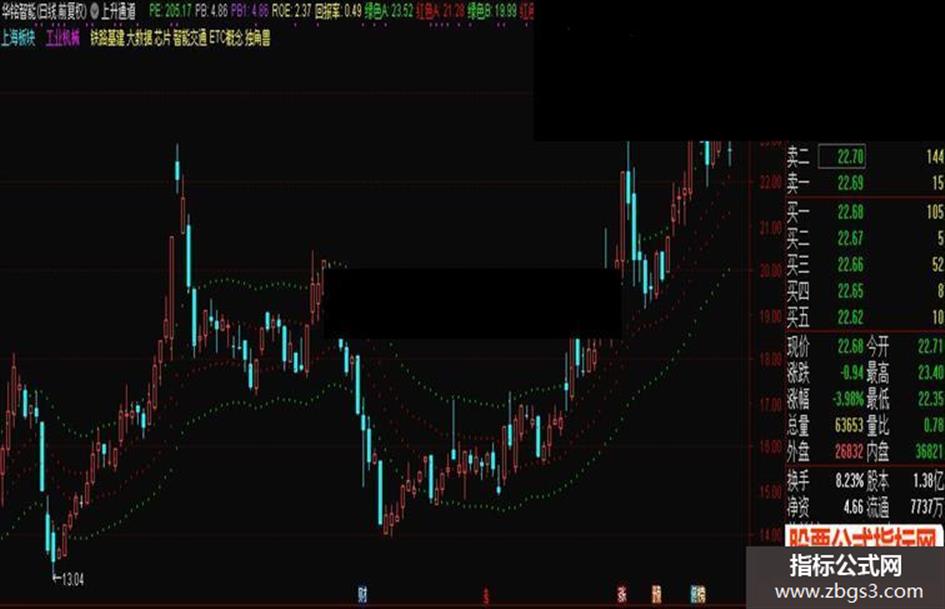Click the 卖二 volume 144
Viewport: 945px width, 609px height.
pos(935,157)
